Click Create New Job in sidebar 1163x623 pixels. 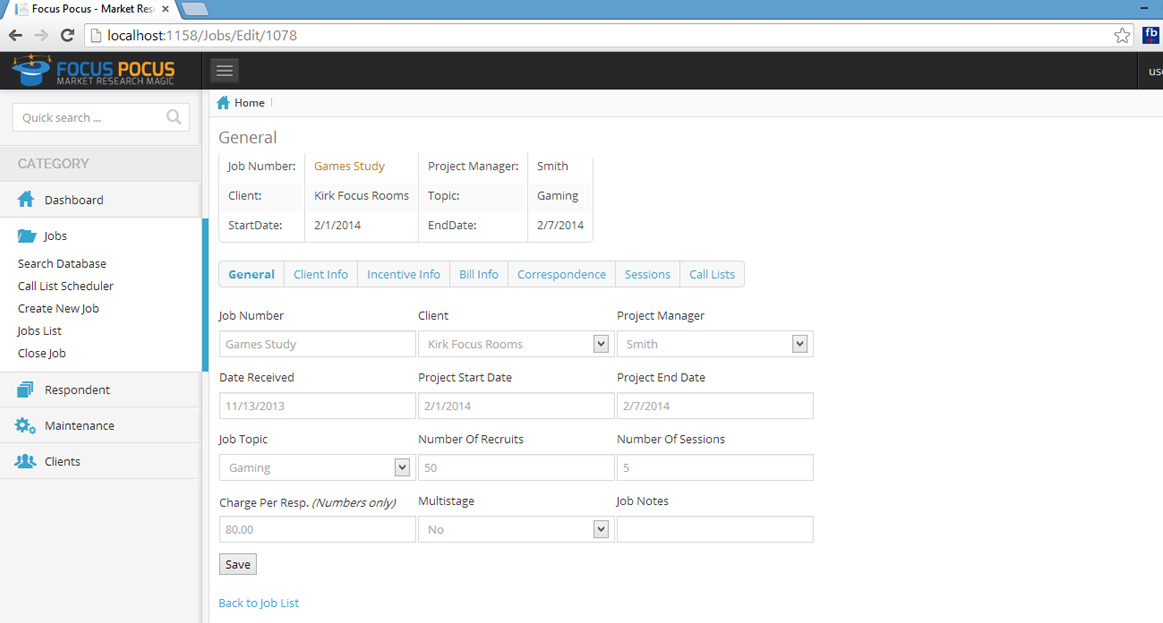(59, 309)
